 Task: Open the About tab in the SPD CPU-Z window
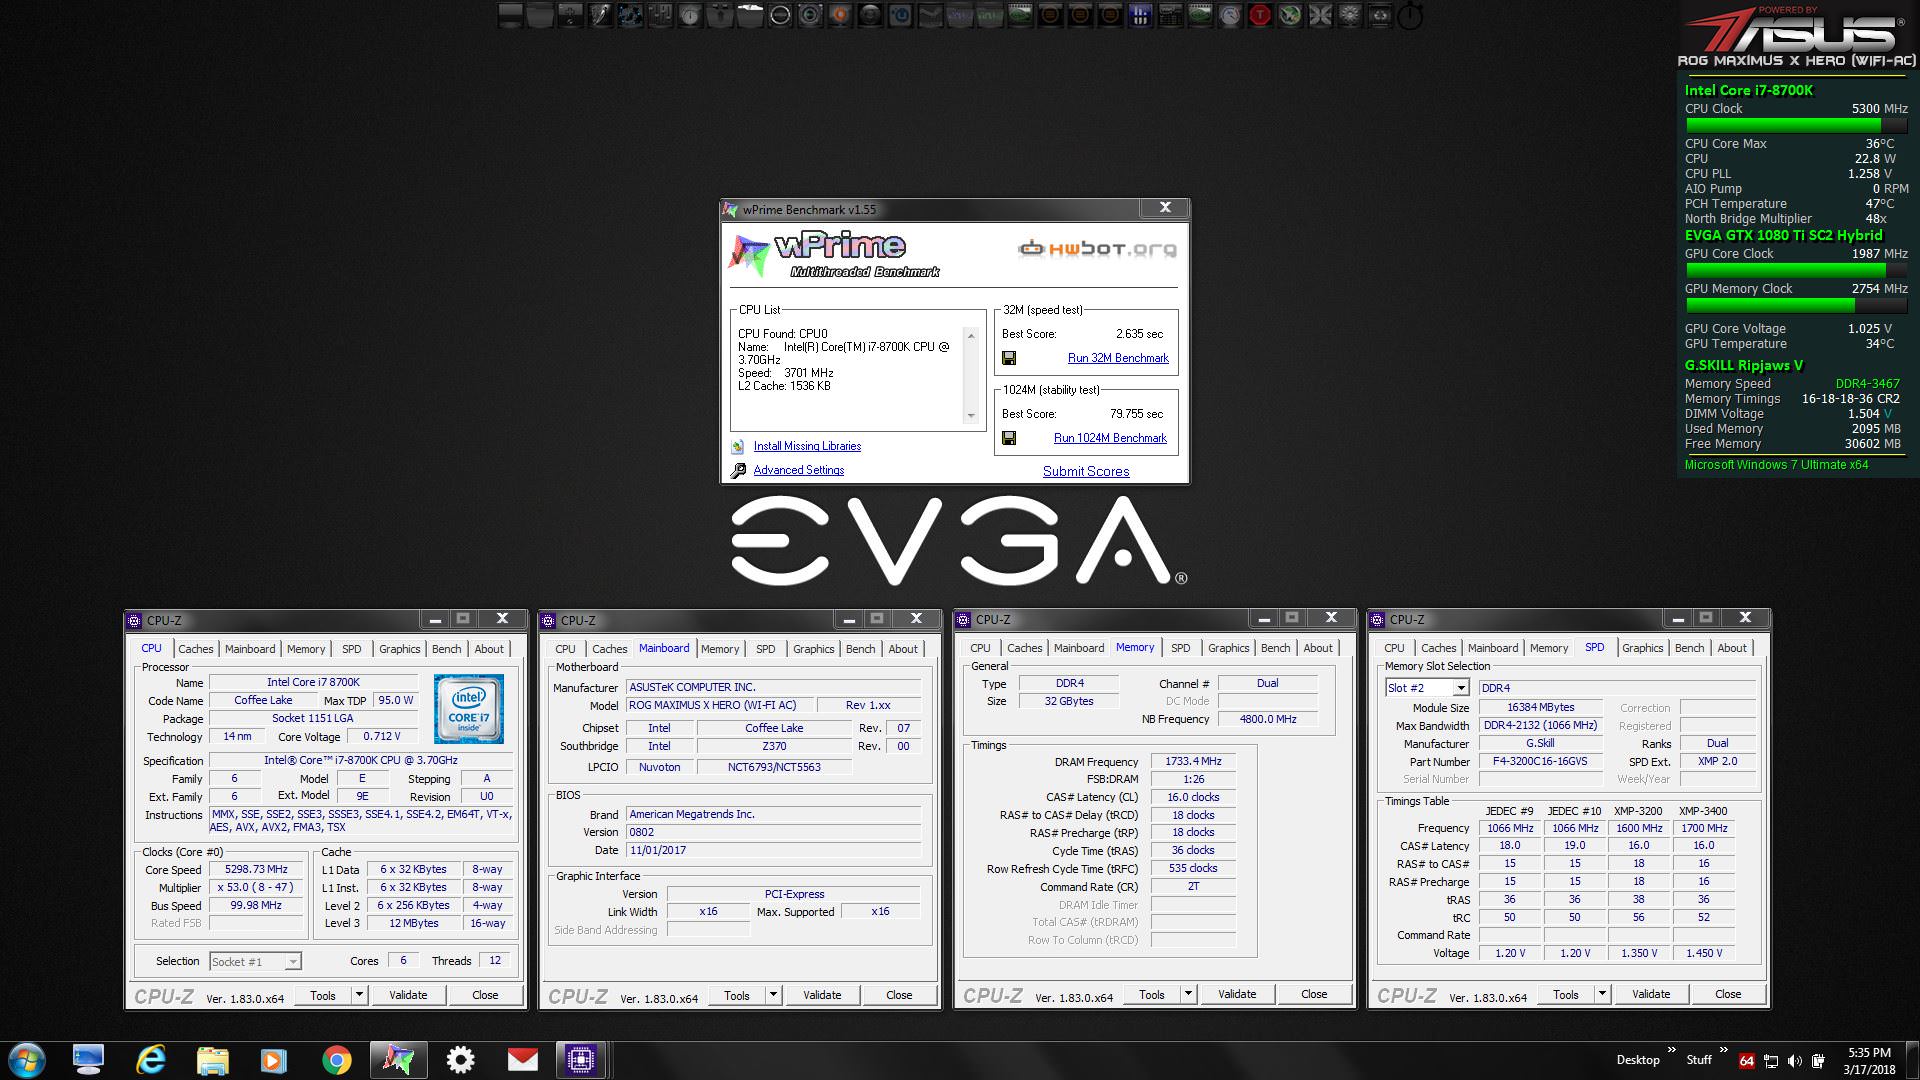coord(1732,648)
